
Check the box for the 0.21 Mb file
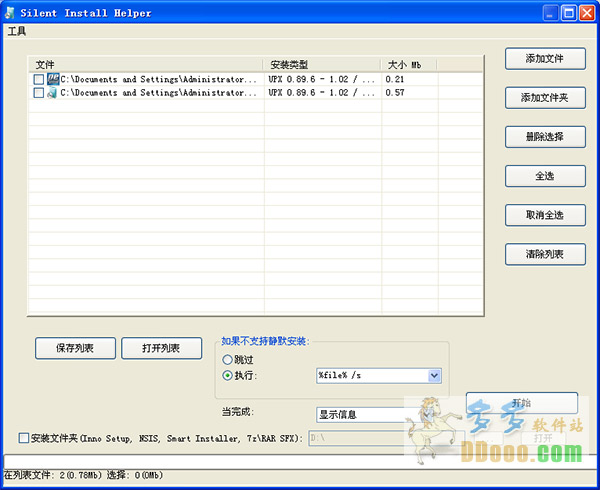tap(39, 79)
